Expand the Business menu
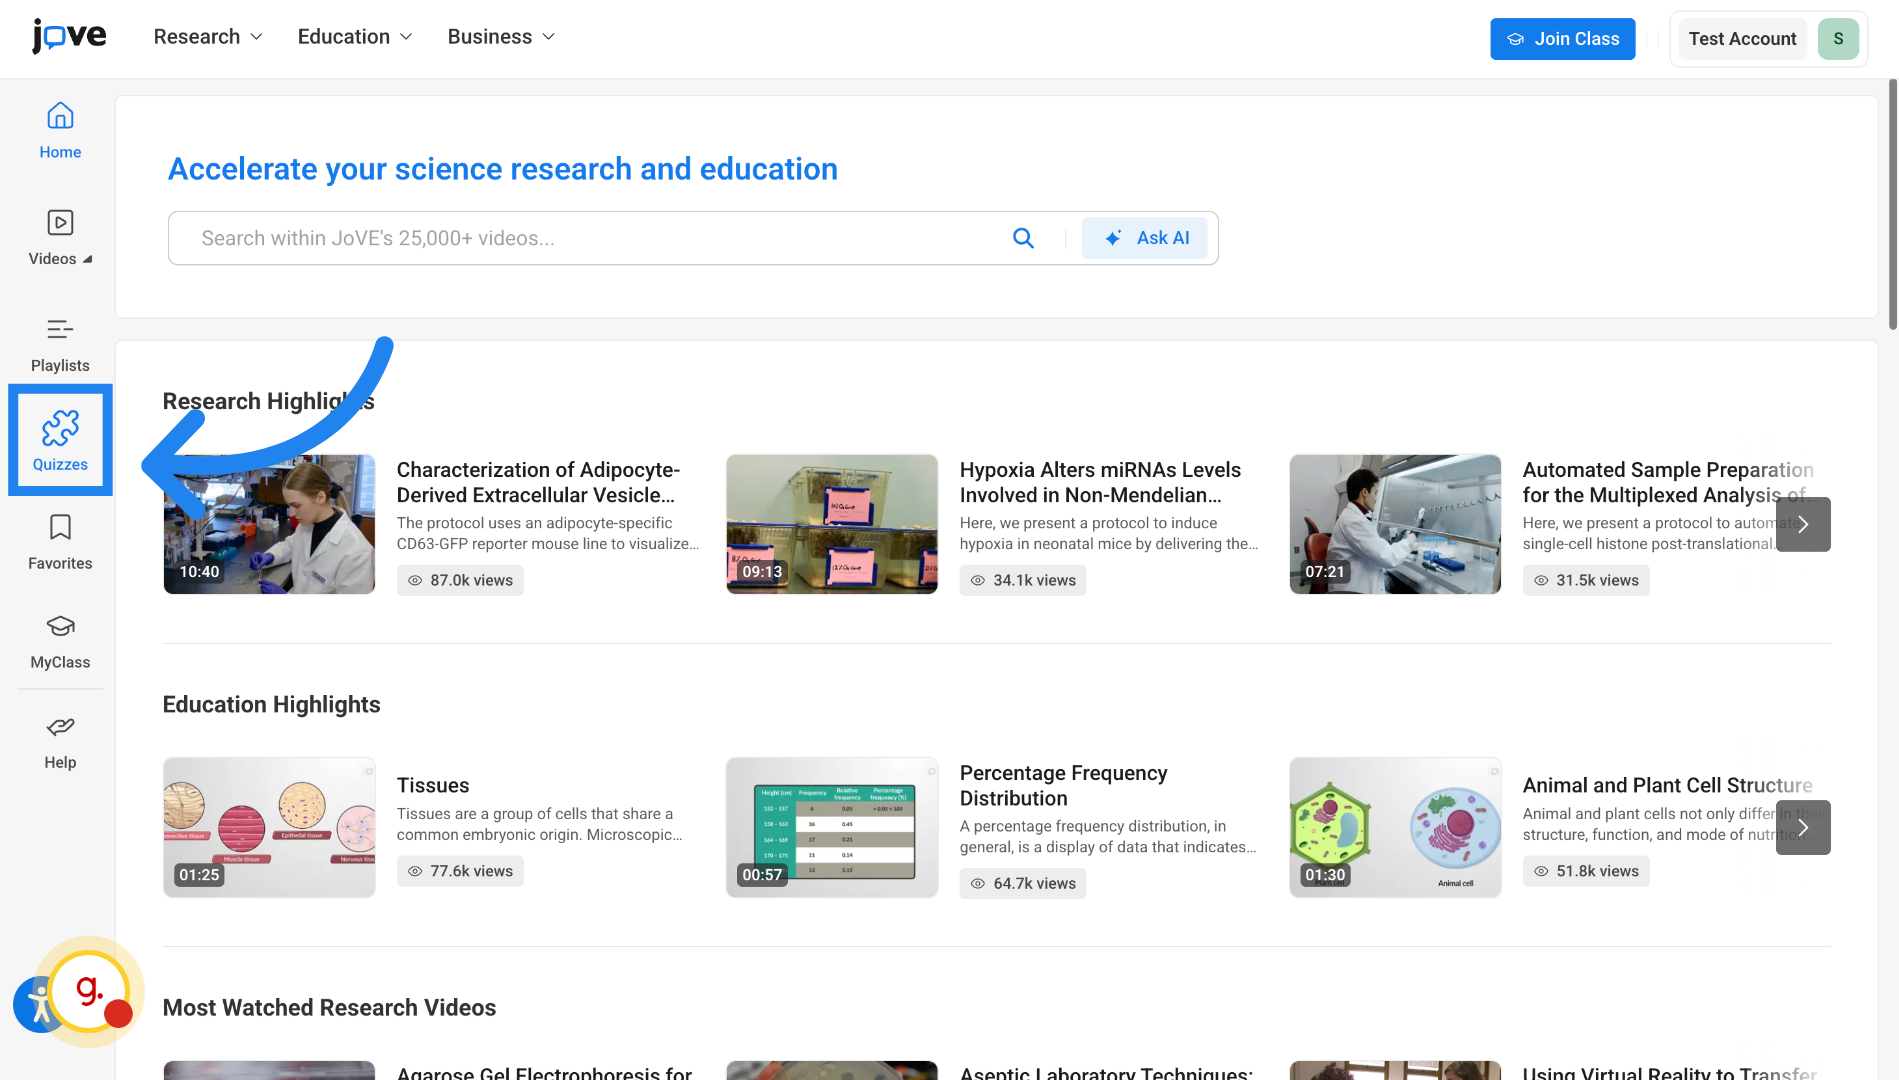This screenshot has height=1080, width=1899. (x=501, y=37)
